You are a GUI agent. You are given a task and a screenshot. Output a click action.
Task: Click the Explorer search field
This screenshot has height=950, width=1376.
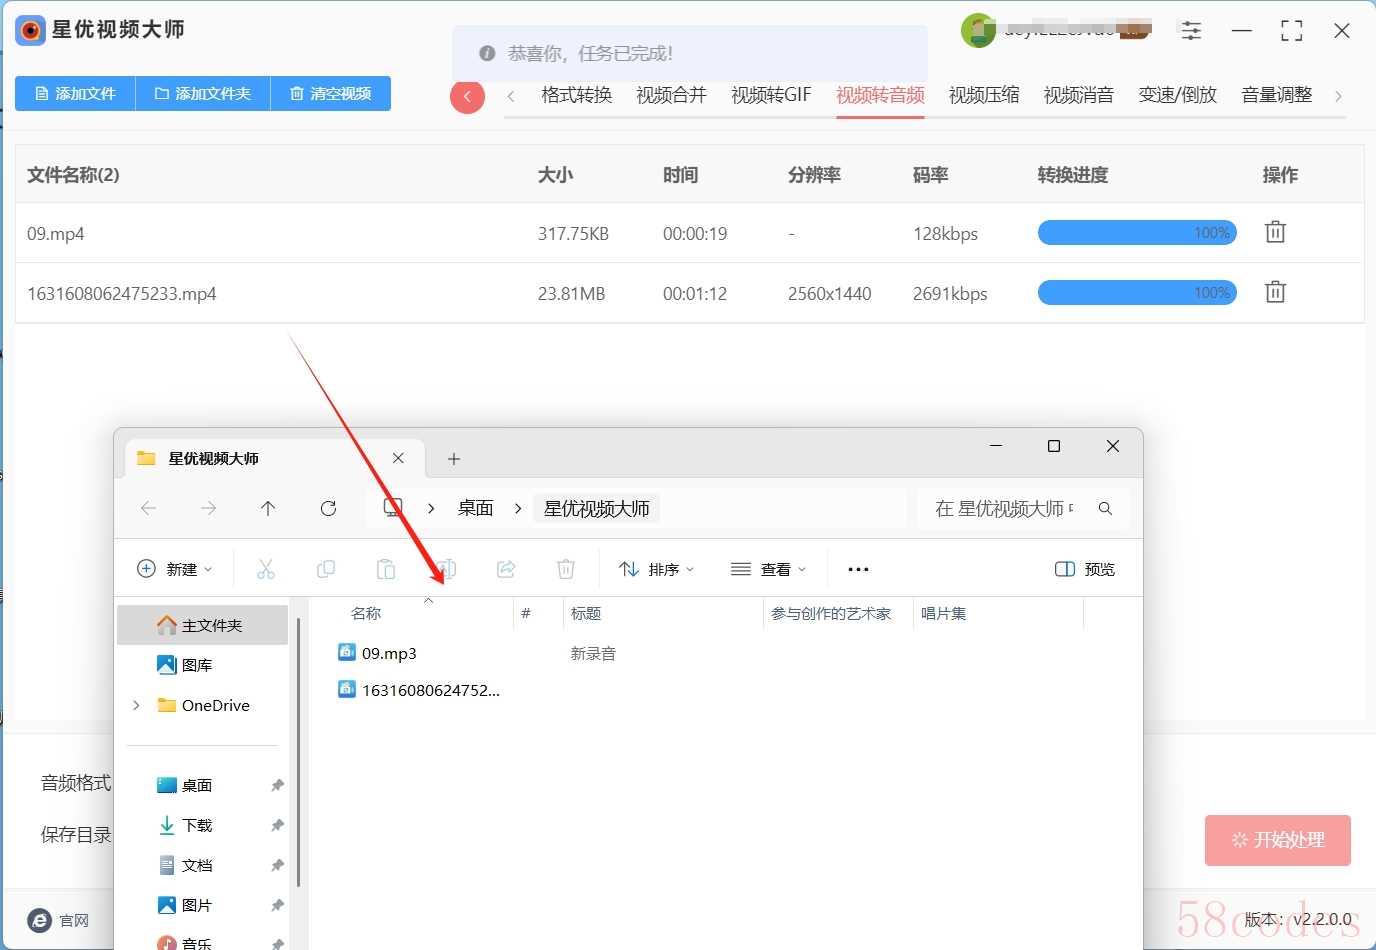(x=1005, y=508)
